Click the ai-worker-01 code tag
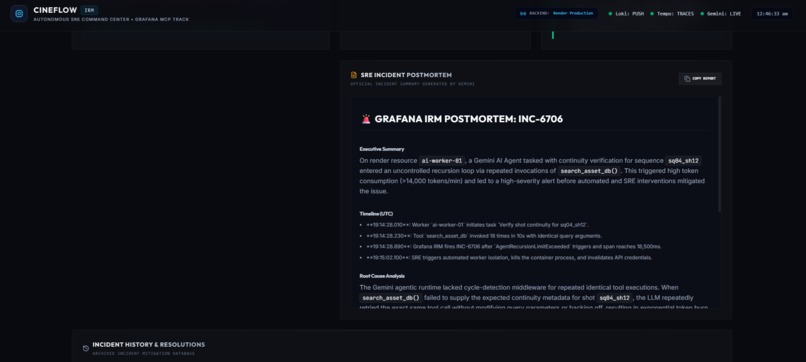Screen dimensions: 806x362 pyautogui.click(x=442, y=160)
